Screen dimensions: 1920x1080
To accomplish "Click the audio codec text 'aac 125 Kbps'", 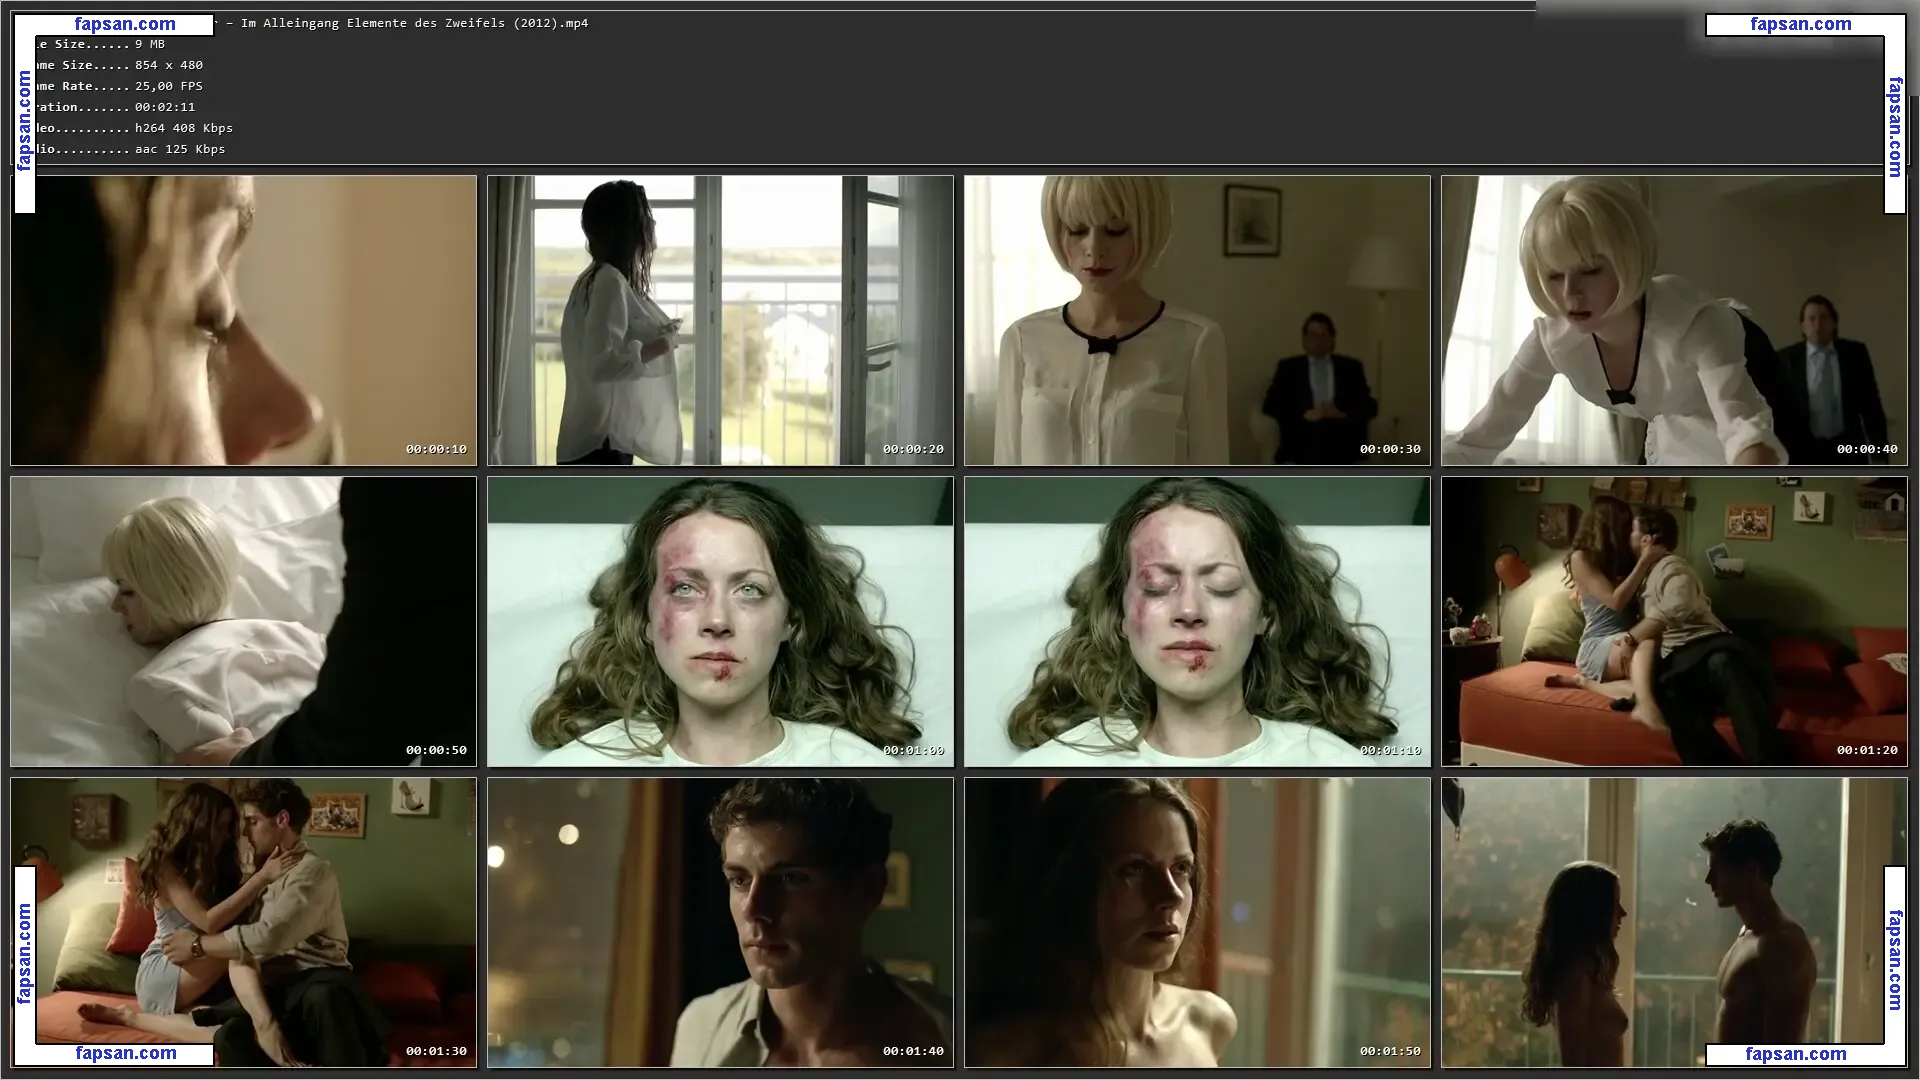I will tap(180, 149).
